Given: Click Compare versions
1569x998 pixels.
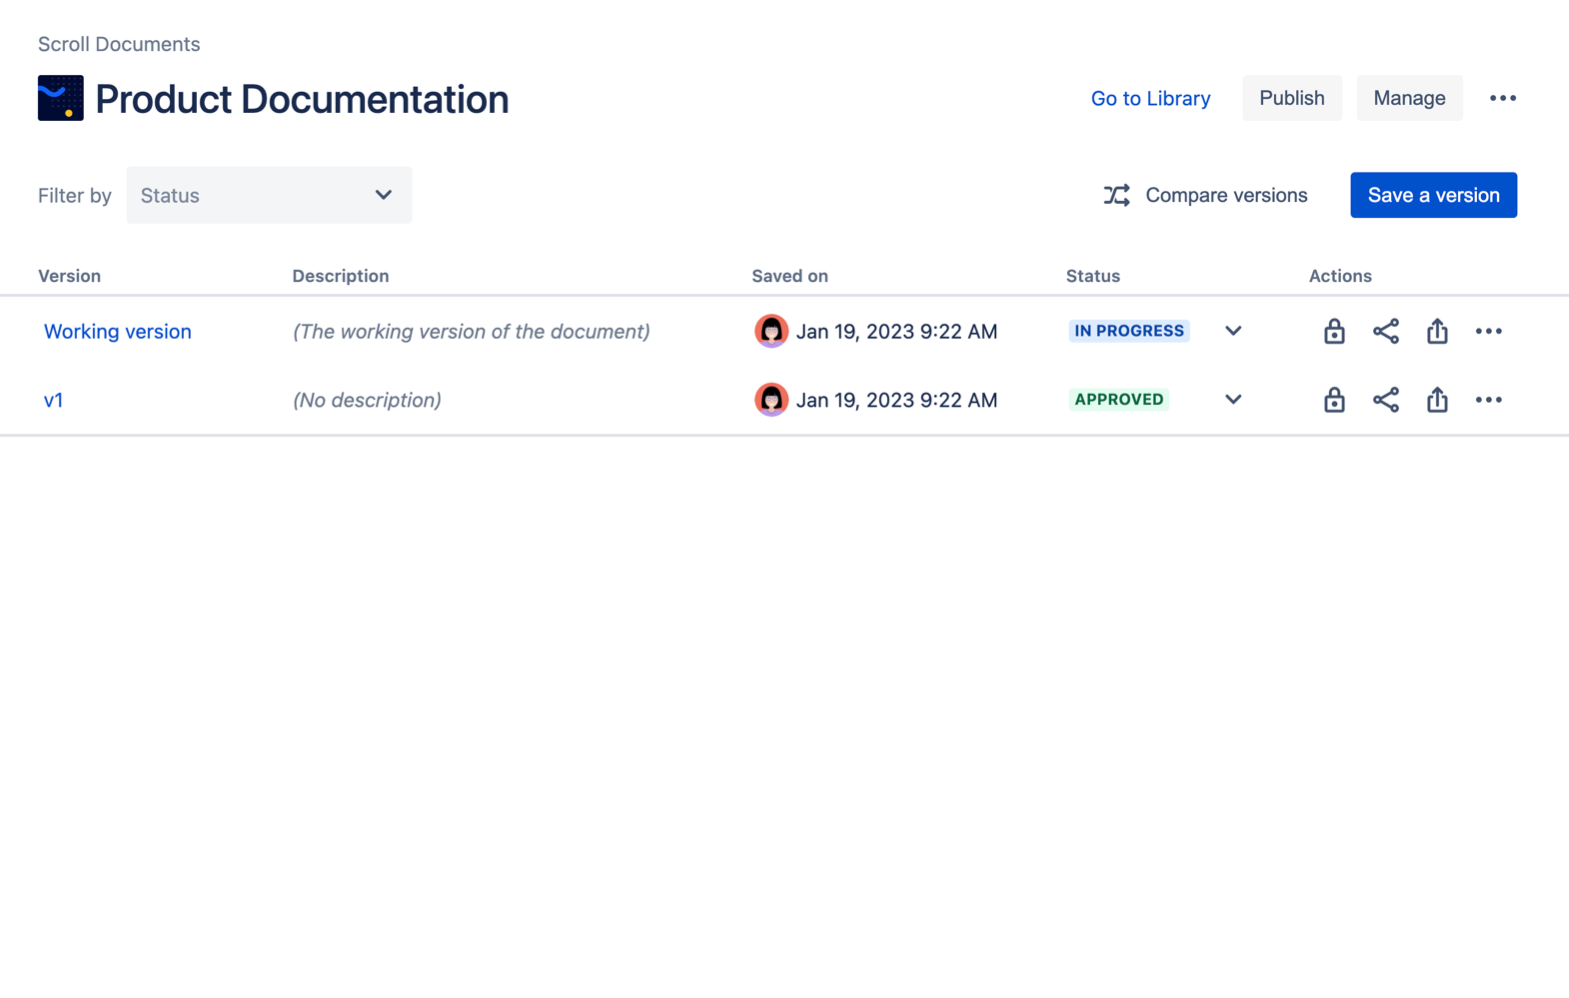Looking at the screenshot, I should tap(1205, 195).
